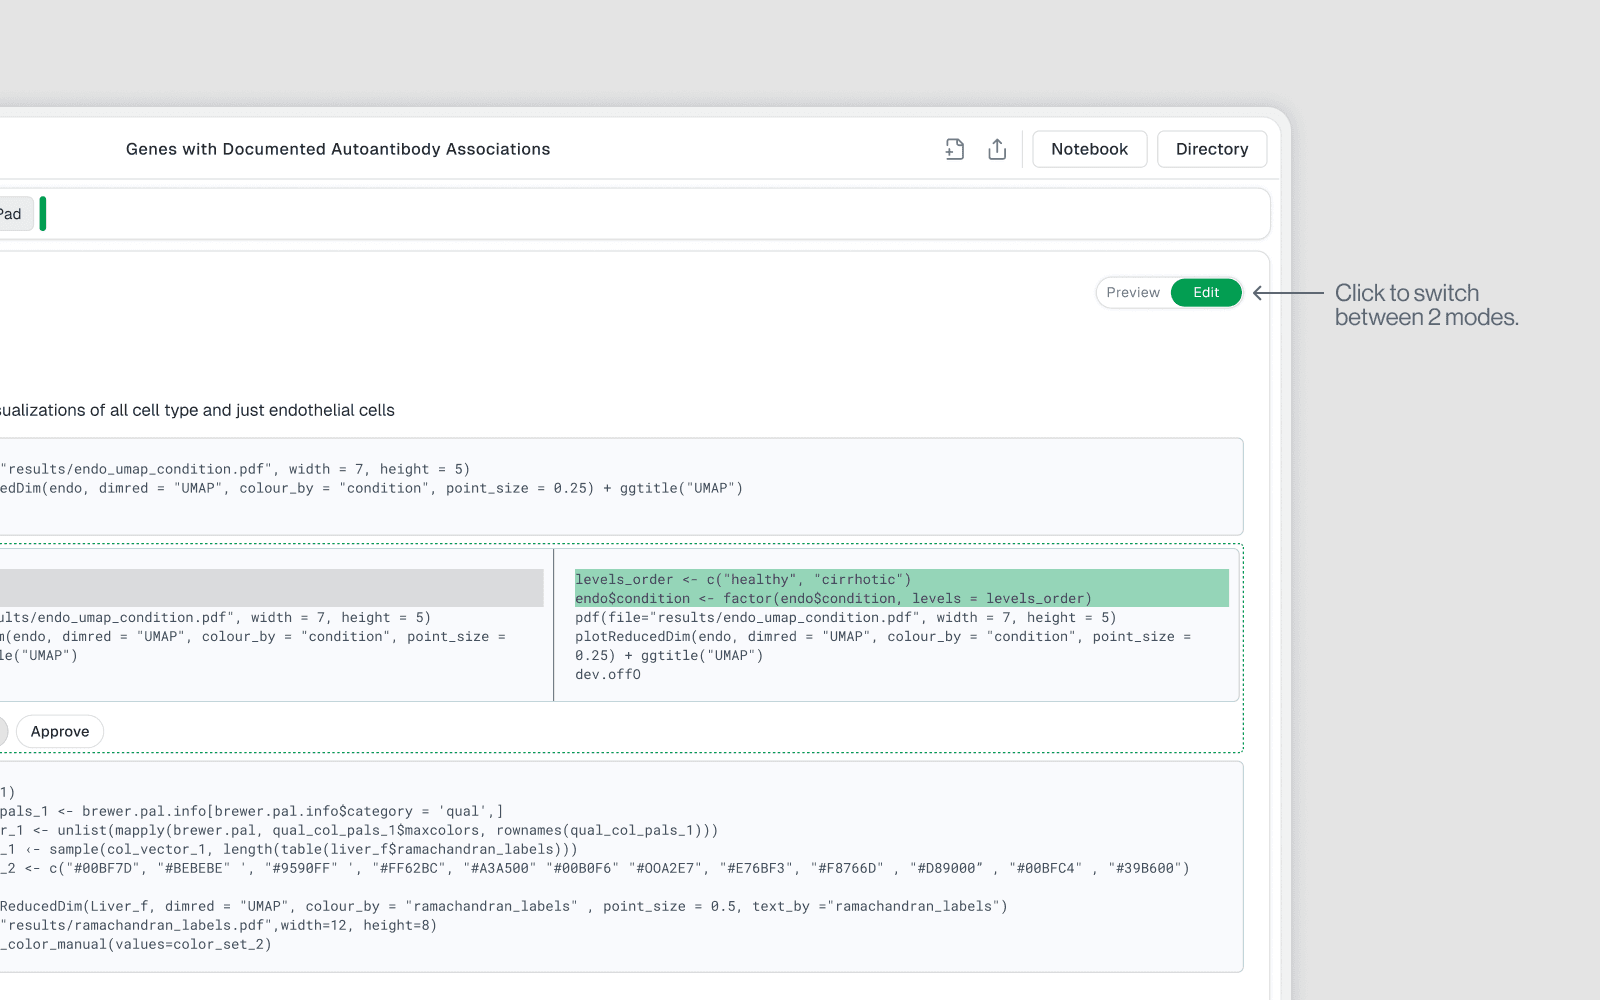Click the pdf(file="results/endo_umap_condition.pdf" line in right diff pane

pos(845,617)
